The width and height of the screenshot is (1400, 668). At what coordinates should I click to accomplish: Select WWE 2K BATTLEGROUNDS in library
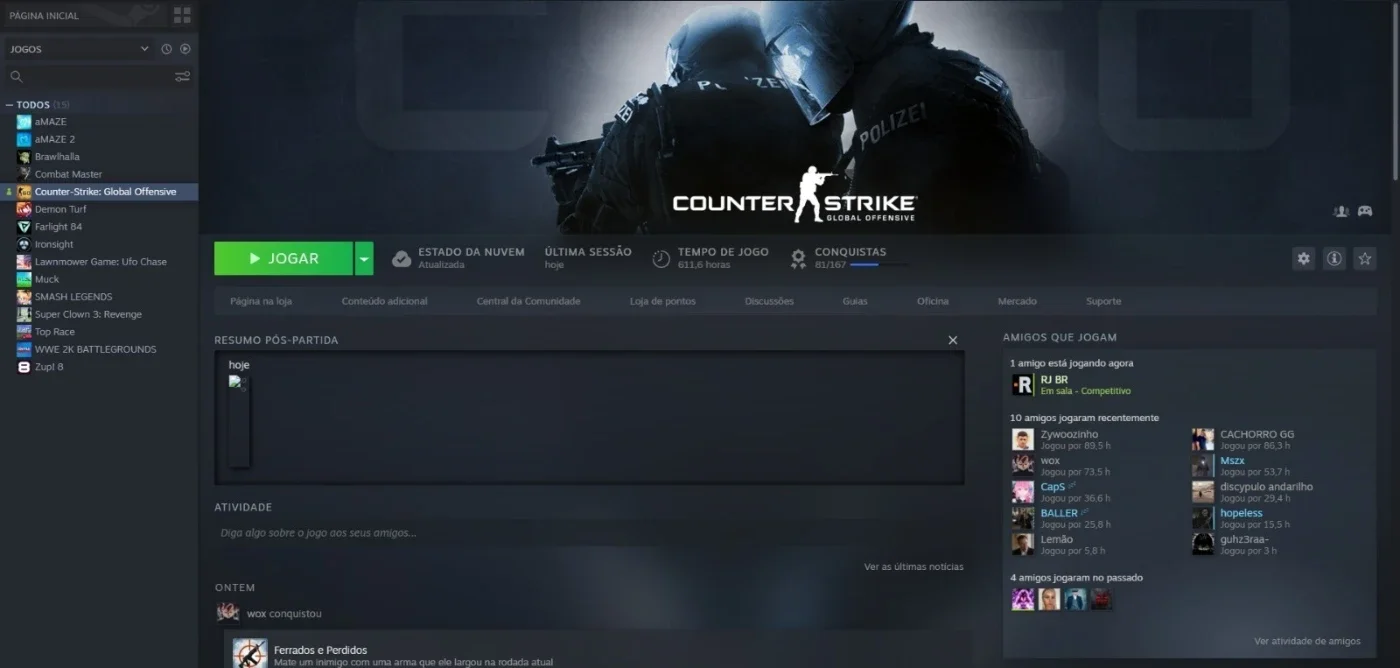[95, 349]
